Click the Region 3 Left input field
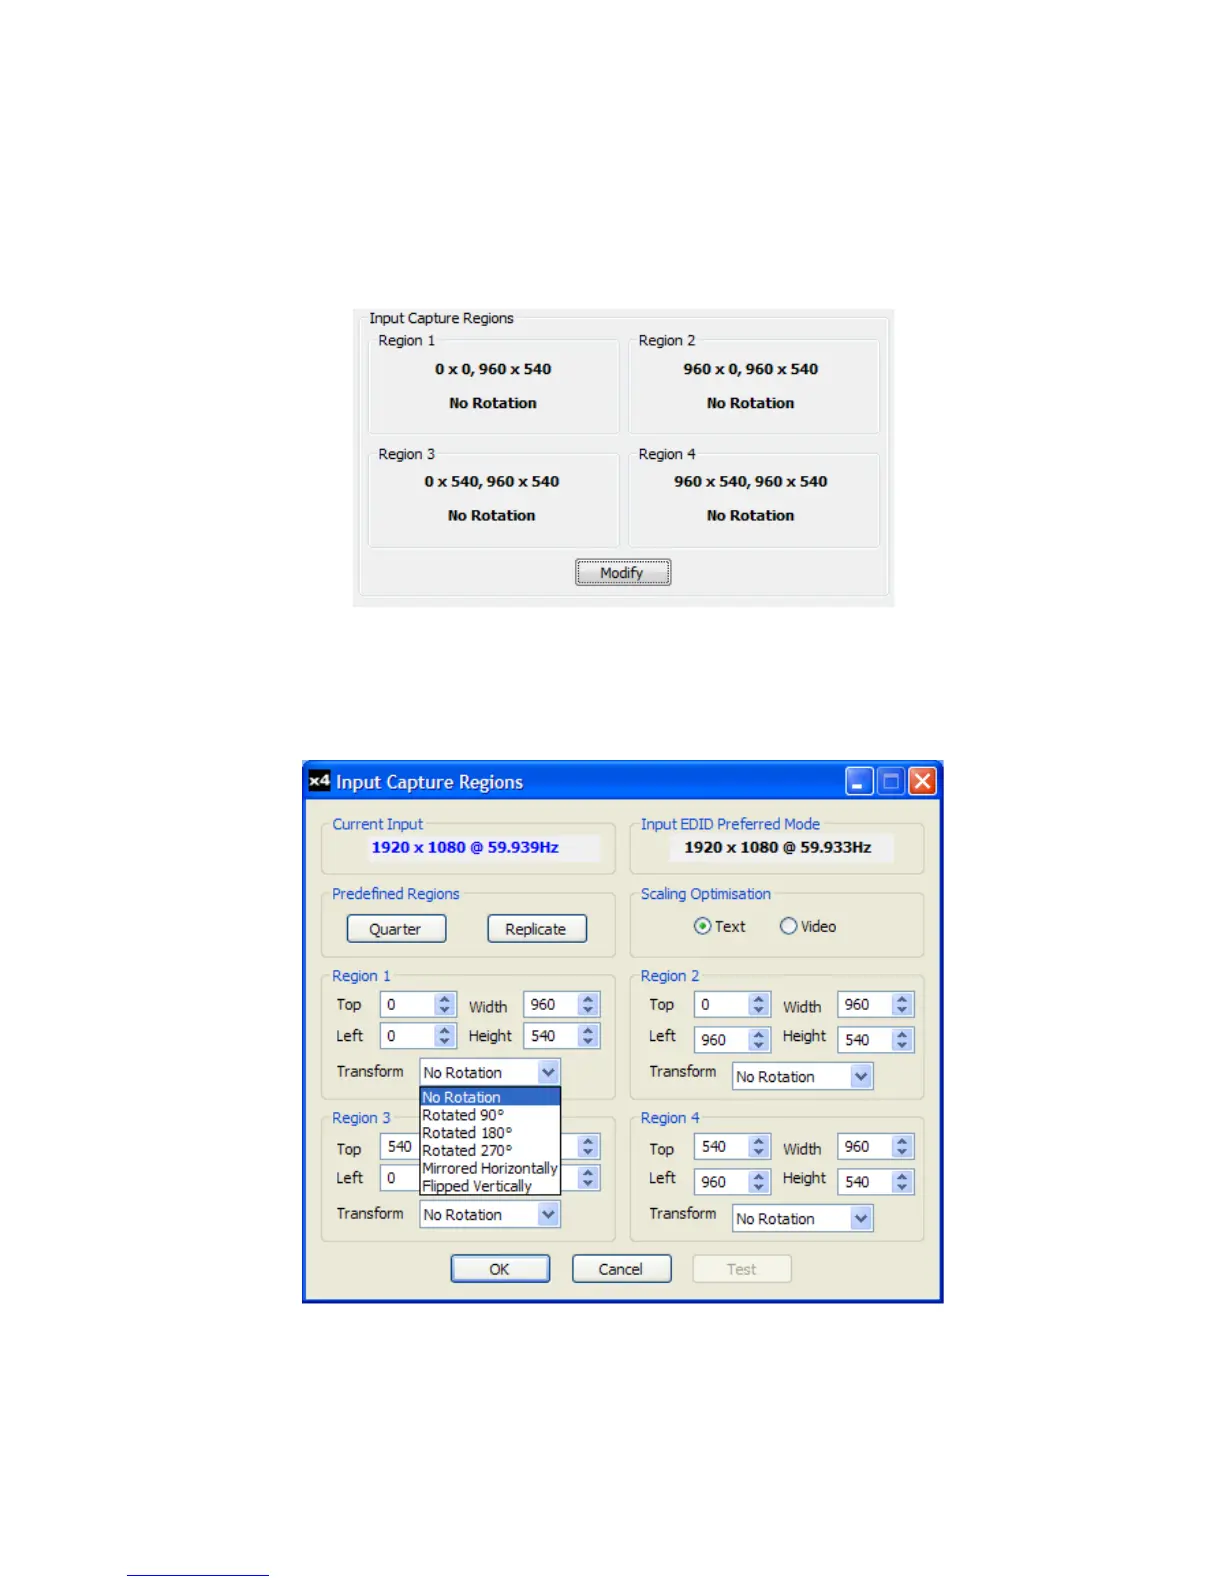 (400, 1177)
